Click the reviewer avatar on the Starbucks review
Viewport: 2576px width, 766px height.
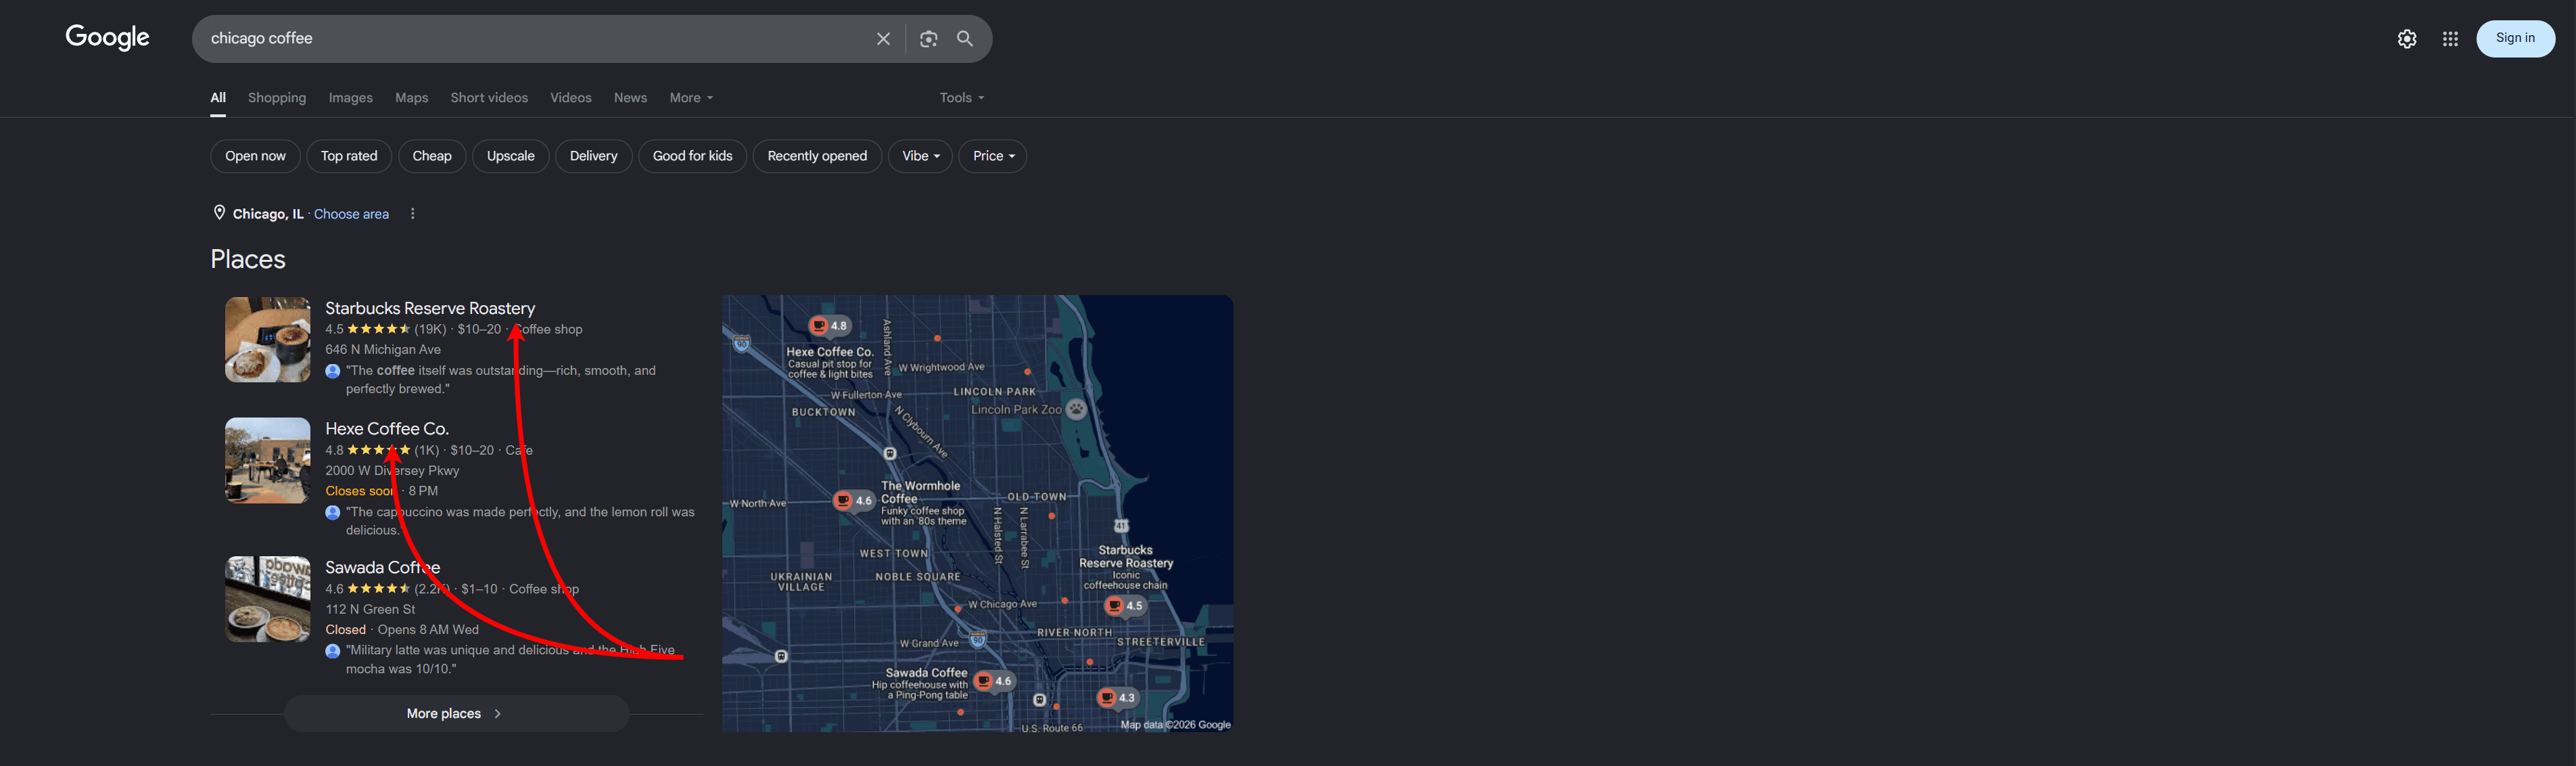coord(333,371)
